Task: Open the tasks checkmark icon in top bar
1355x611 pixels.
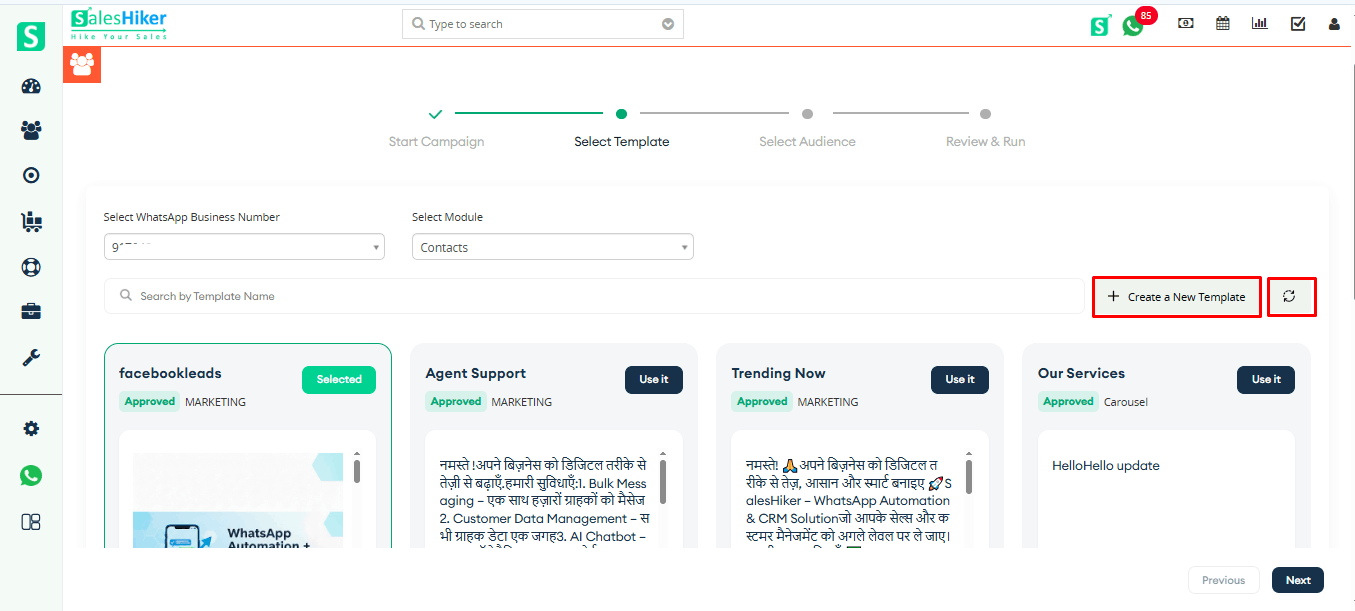Action: [x=1297, y=22]
